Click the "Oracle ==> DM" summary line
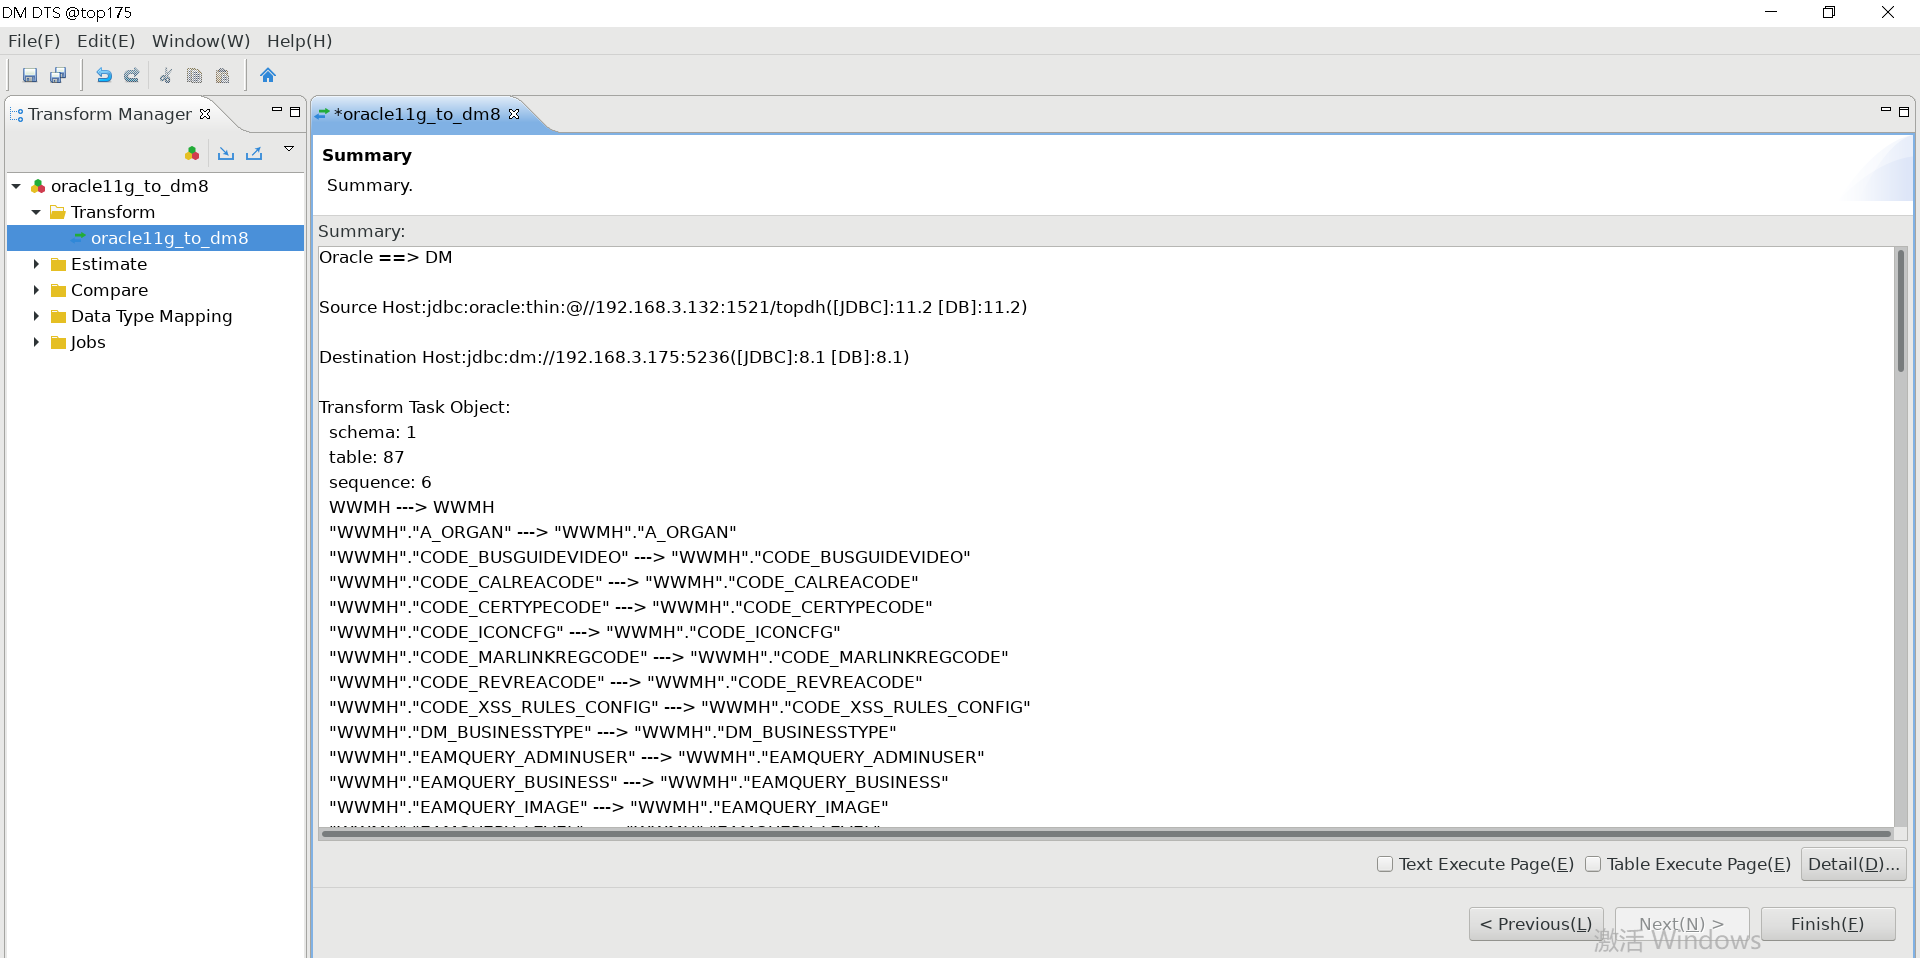1920x958 pixels. 385,257
